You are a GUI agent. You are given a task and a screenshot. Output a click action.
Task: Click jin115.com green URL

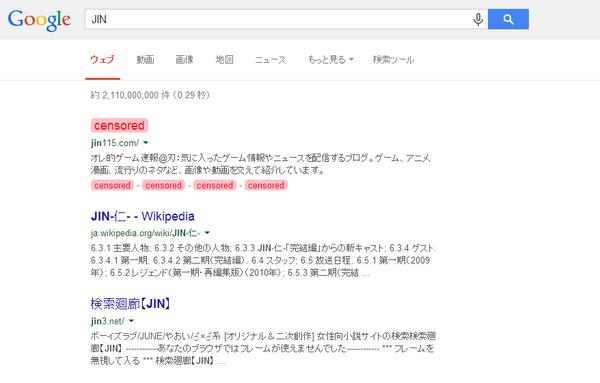click(x=114, y=143)
